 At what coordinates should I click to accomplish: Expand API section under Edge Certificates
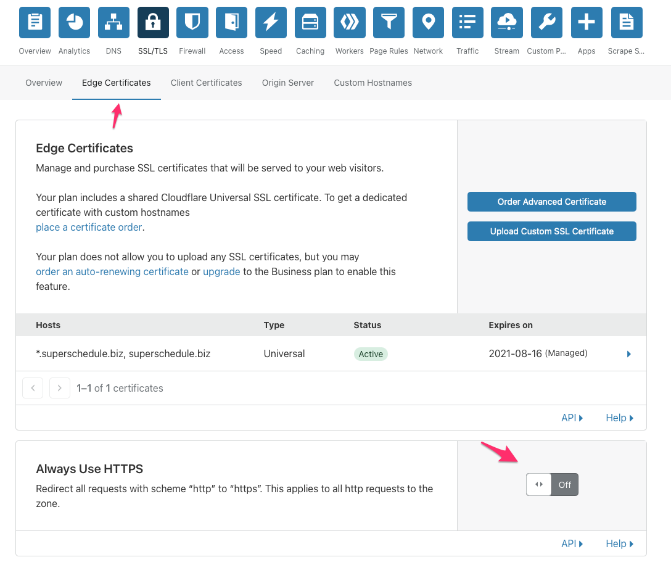tap(572, 418)
